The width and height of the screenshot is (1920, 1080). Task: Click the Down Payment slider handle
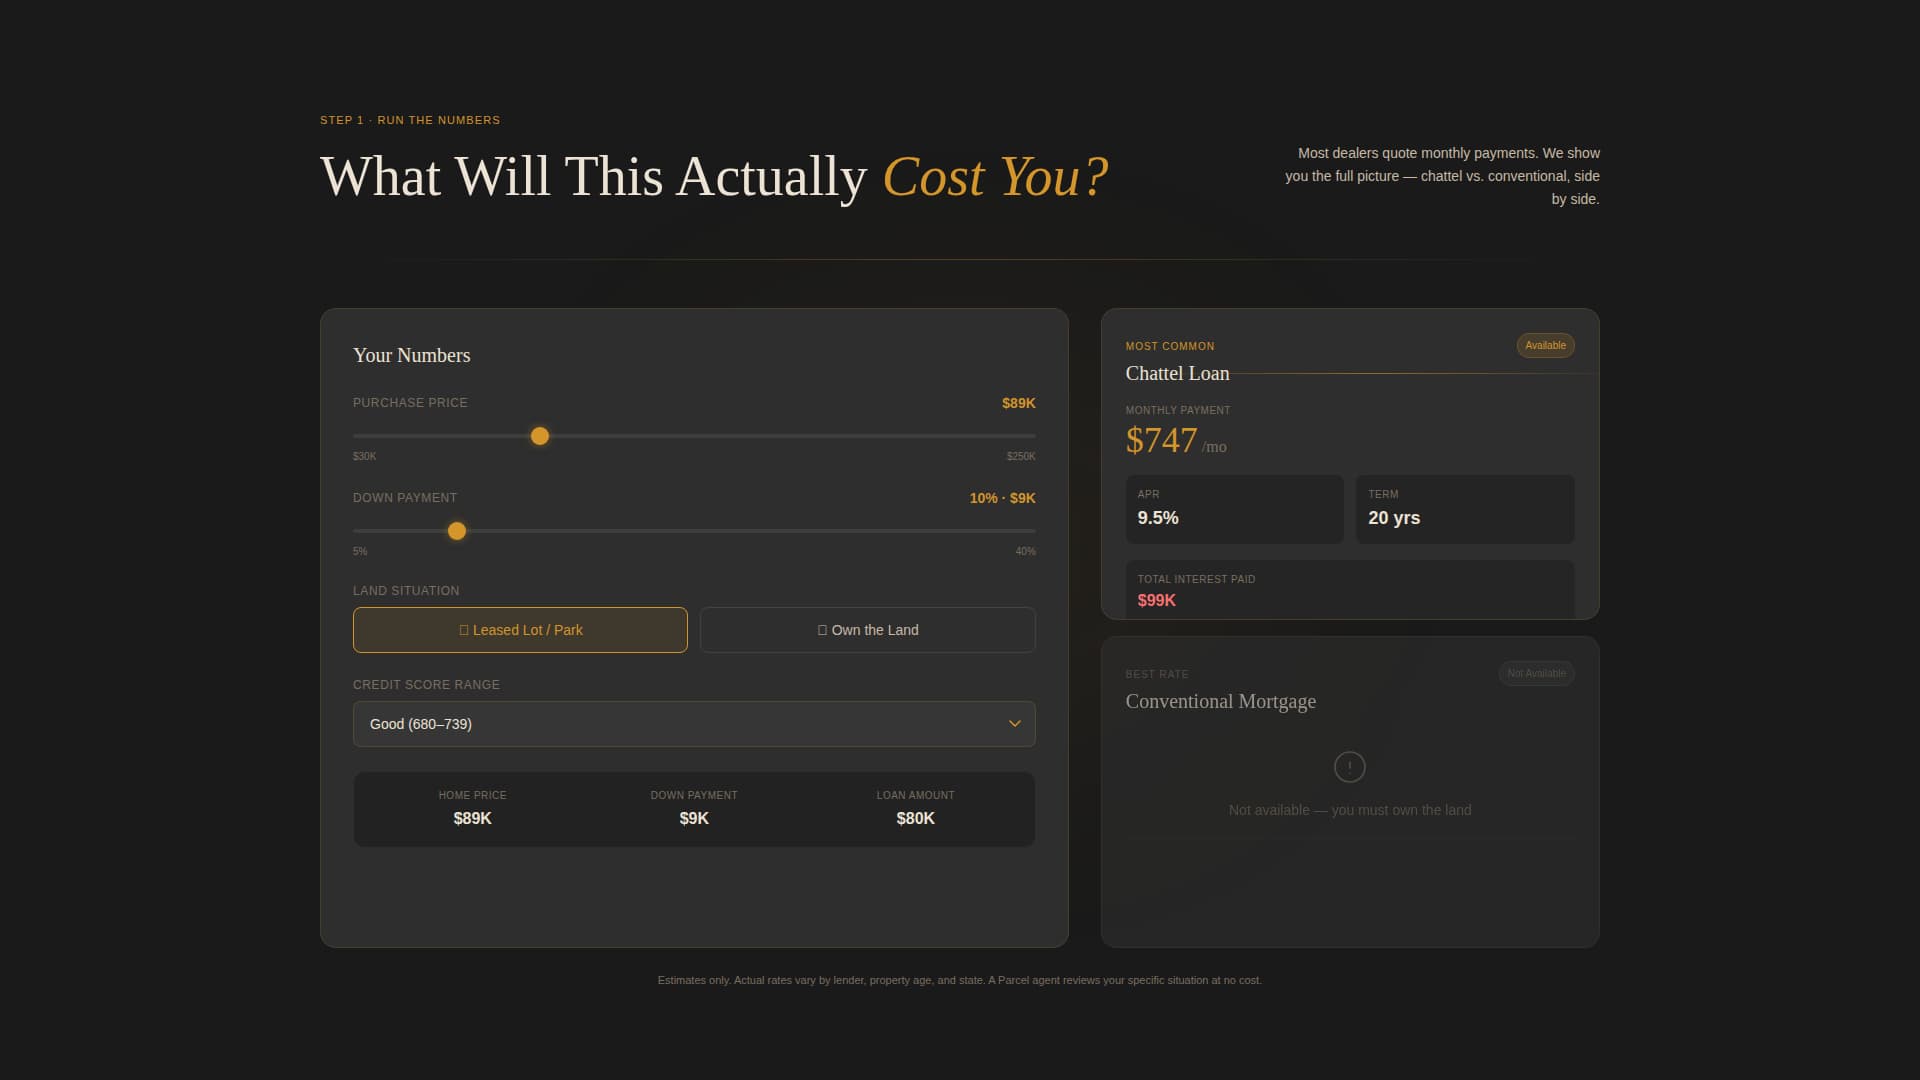coord(457,531)
